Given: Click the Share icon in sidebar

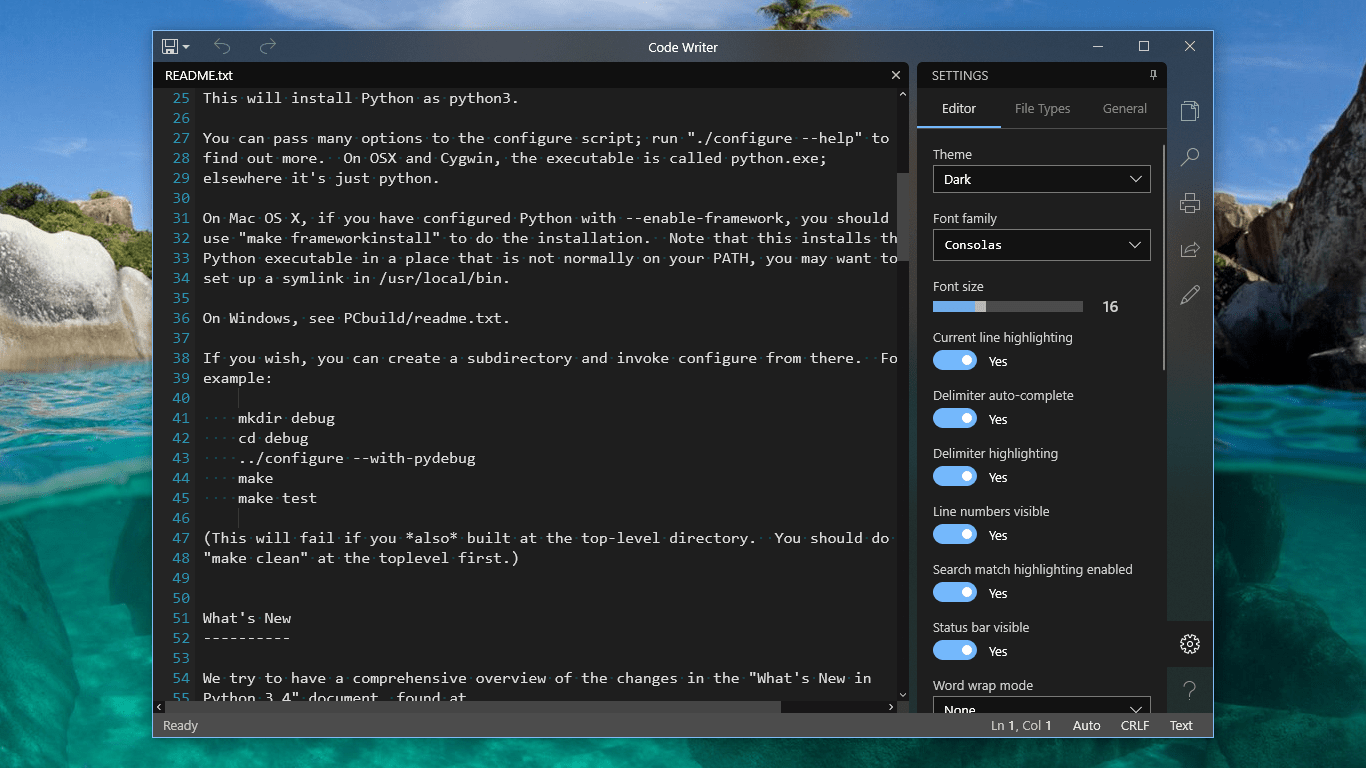Looking at the screenshot, I should pyautogui.click(x=1189, y=249).
